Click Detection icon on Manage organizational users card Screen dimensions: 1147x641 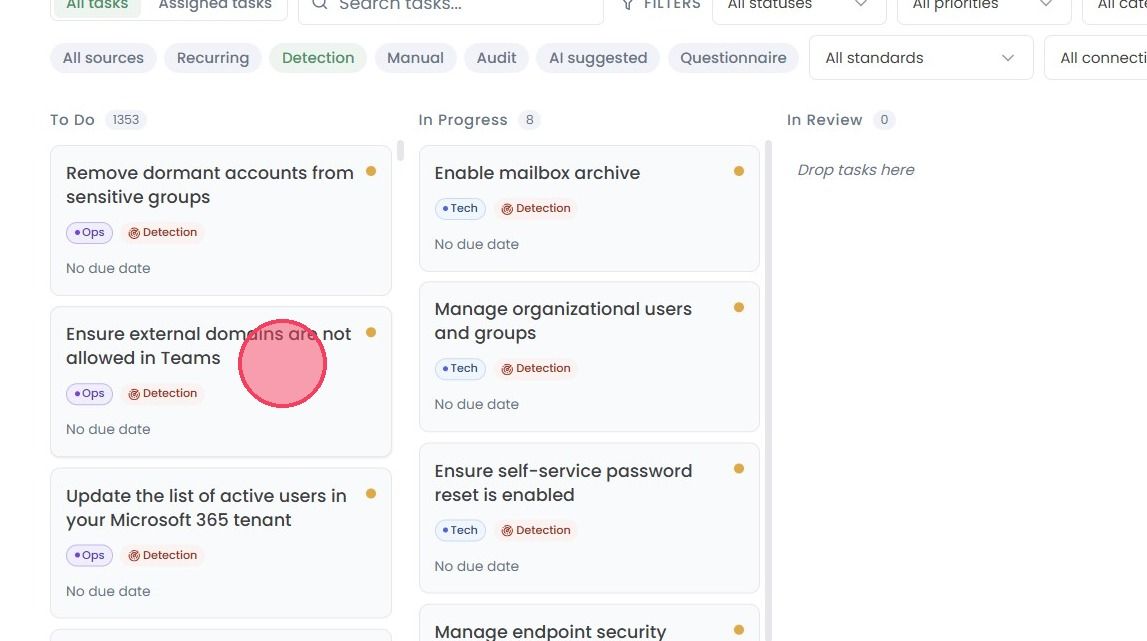pos(507,370)
